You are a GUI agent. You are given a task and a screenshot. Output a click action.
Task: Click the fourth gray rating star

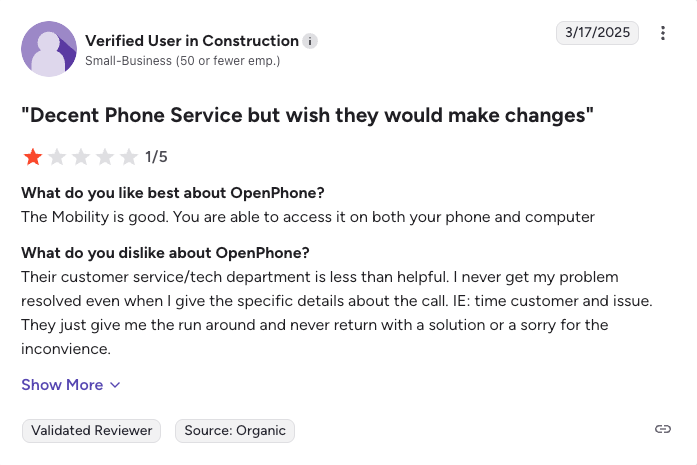(x=105, y=156)
